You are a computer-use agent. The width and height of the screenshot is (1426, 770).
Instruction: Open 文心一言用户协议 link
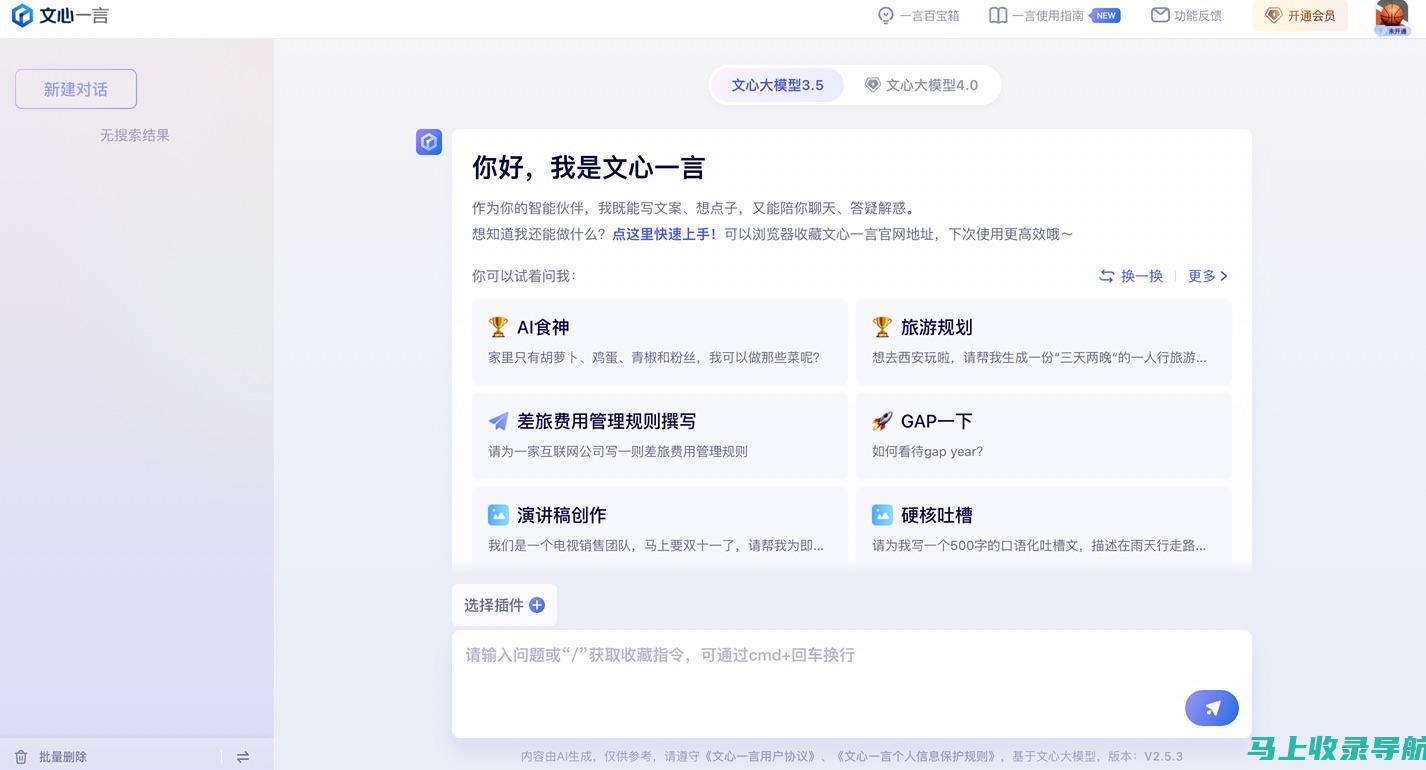[761, 756]
